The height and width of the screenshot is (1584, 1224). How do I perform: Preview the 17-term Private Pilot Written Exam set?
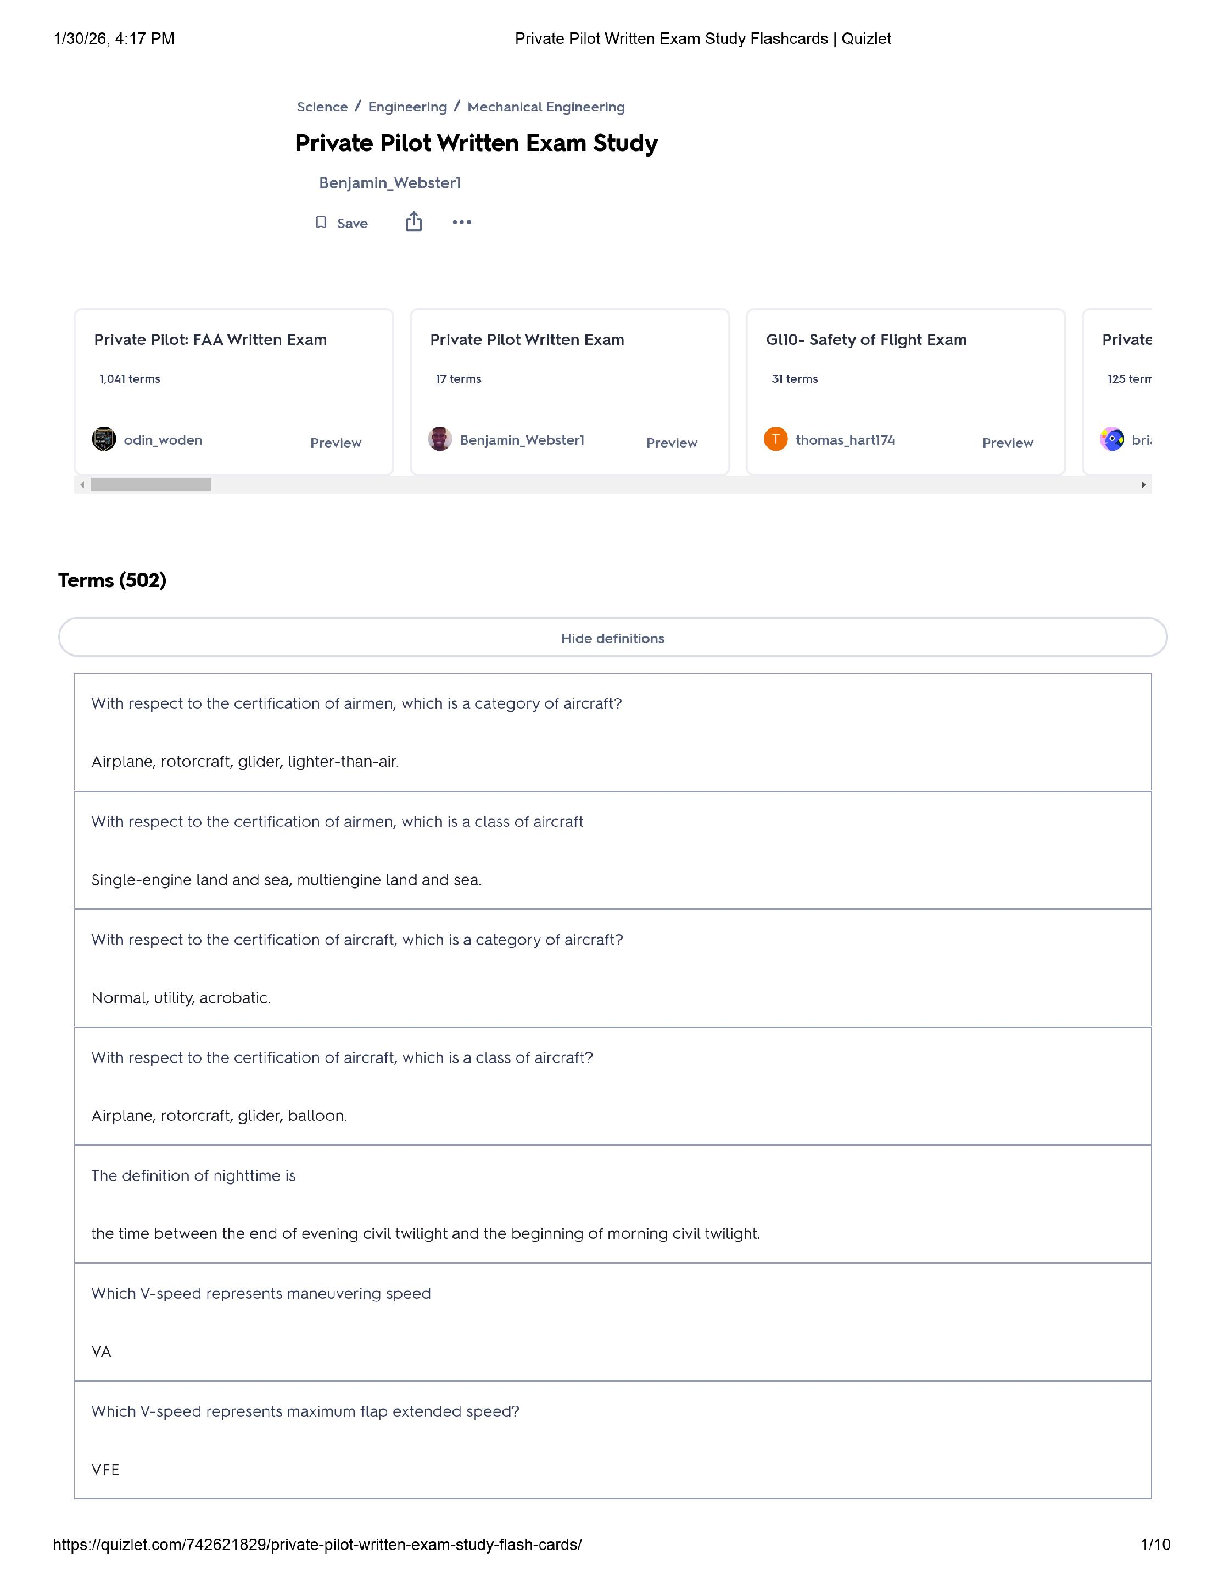(x=671, y=443)
